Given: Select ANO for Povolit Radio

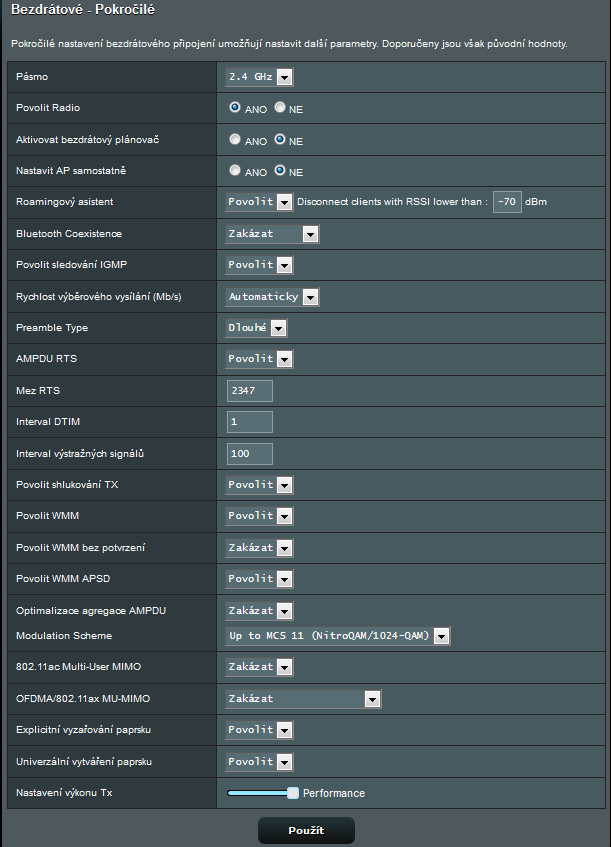Looking at the screenshot, I should tap(235, 108).
